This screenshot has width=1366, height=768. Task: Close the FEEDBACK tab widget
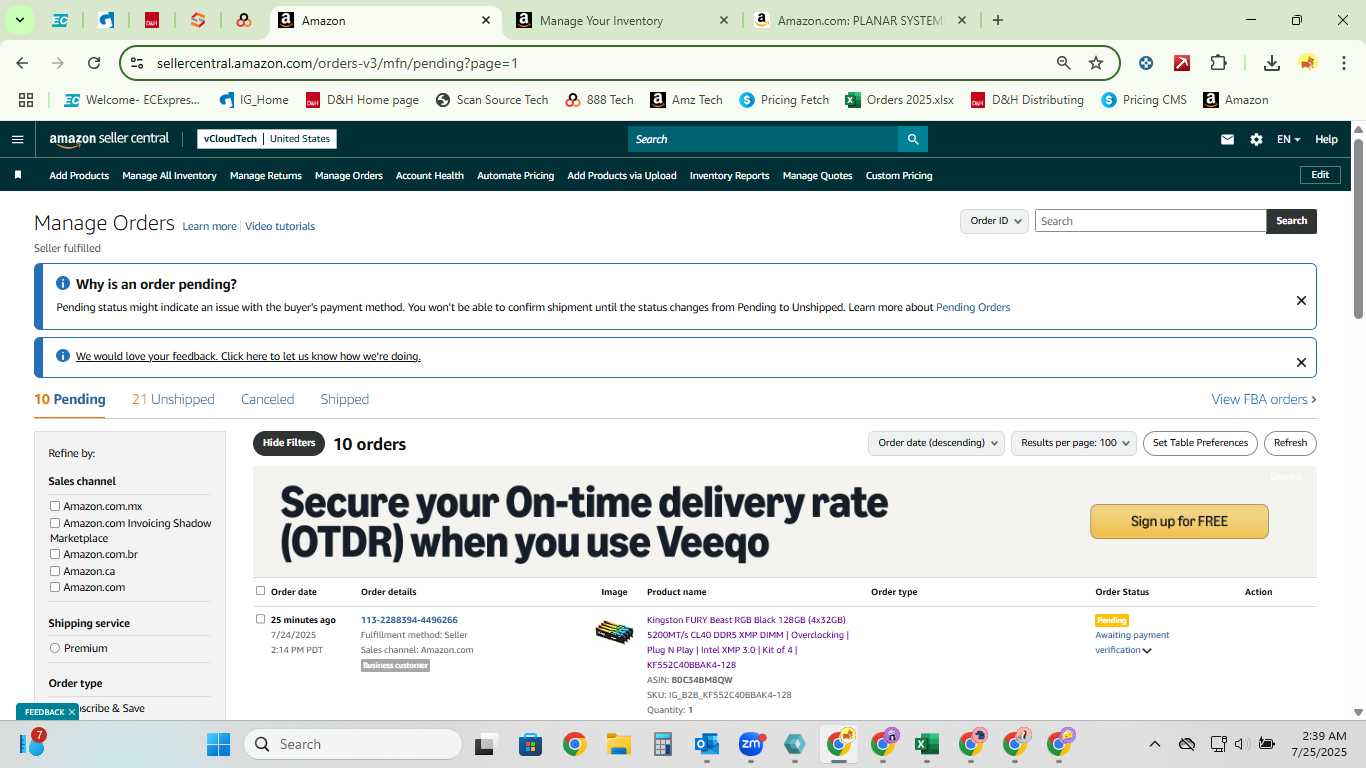(72, 712)
